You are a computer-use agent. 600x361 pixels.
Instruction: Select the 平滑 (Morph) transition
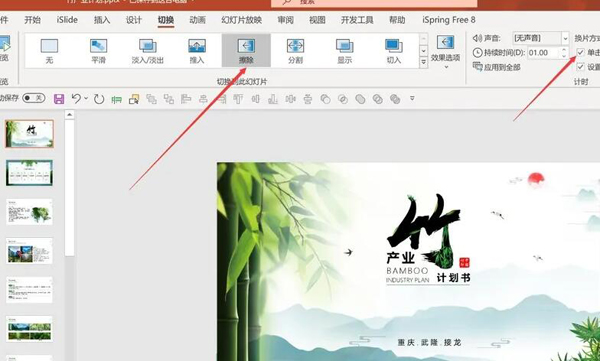(98, 51)
